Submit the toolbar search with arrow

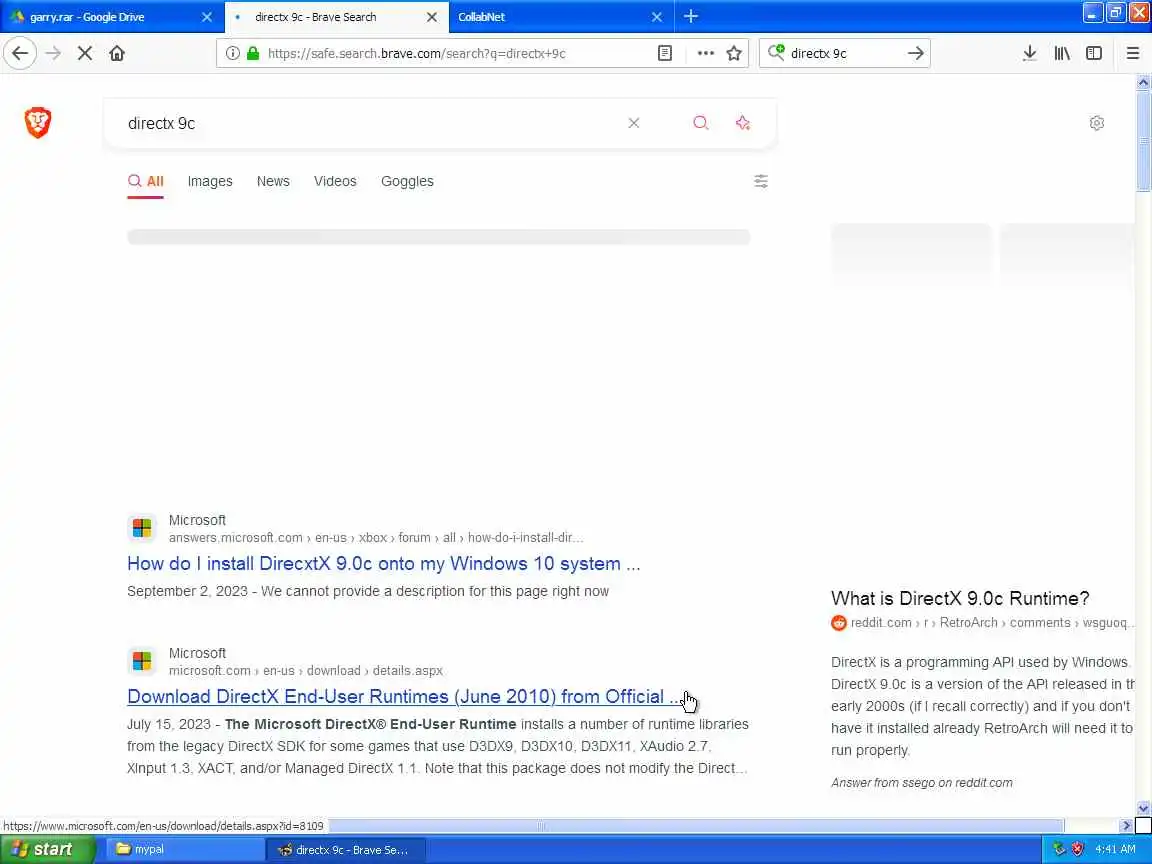click(x=915, y=53)
